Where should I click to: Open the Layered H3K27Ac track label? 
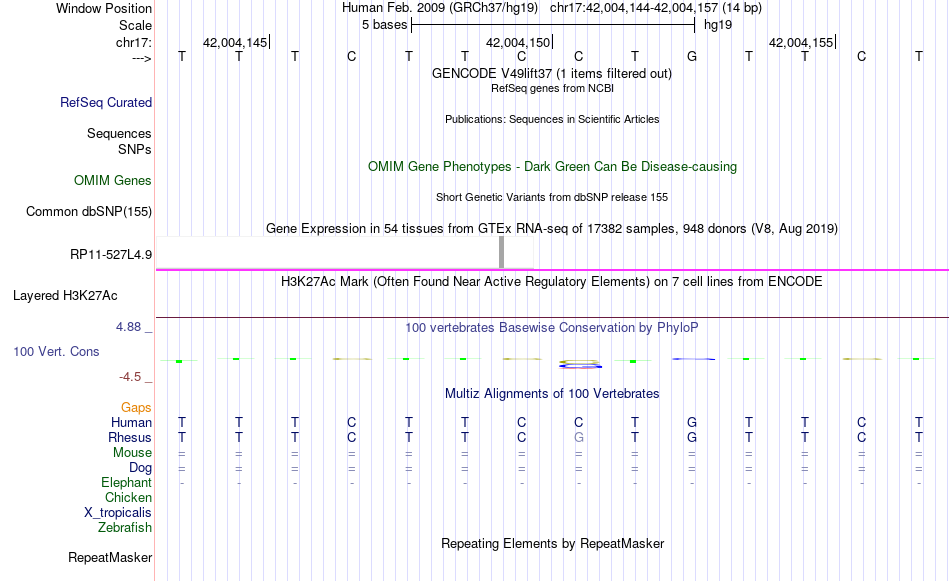point(65,296)
